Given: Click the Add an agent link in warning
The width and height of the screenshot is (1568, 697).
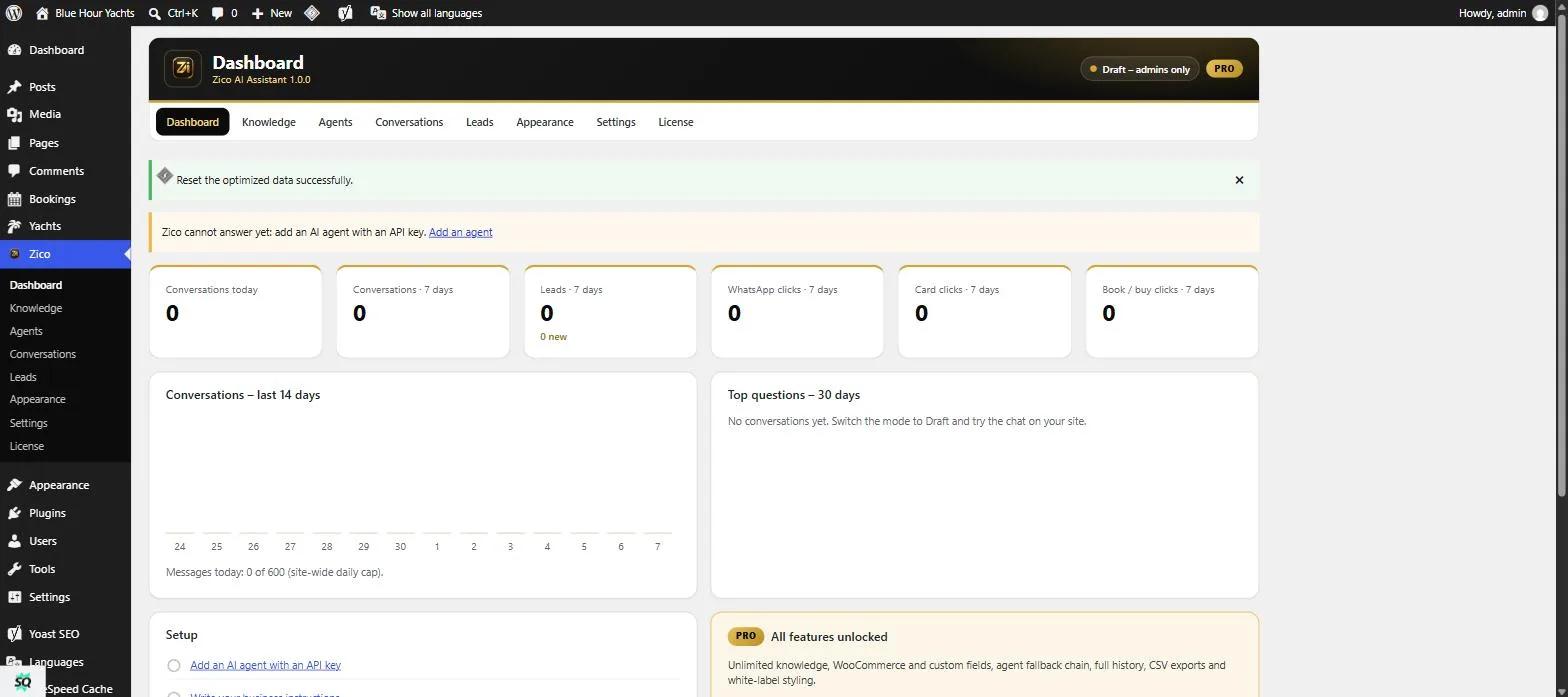Looking at the screenshot, I should tap(461, 232).
